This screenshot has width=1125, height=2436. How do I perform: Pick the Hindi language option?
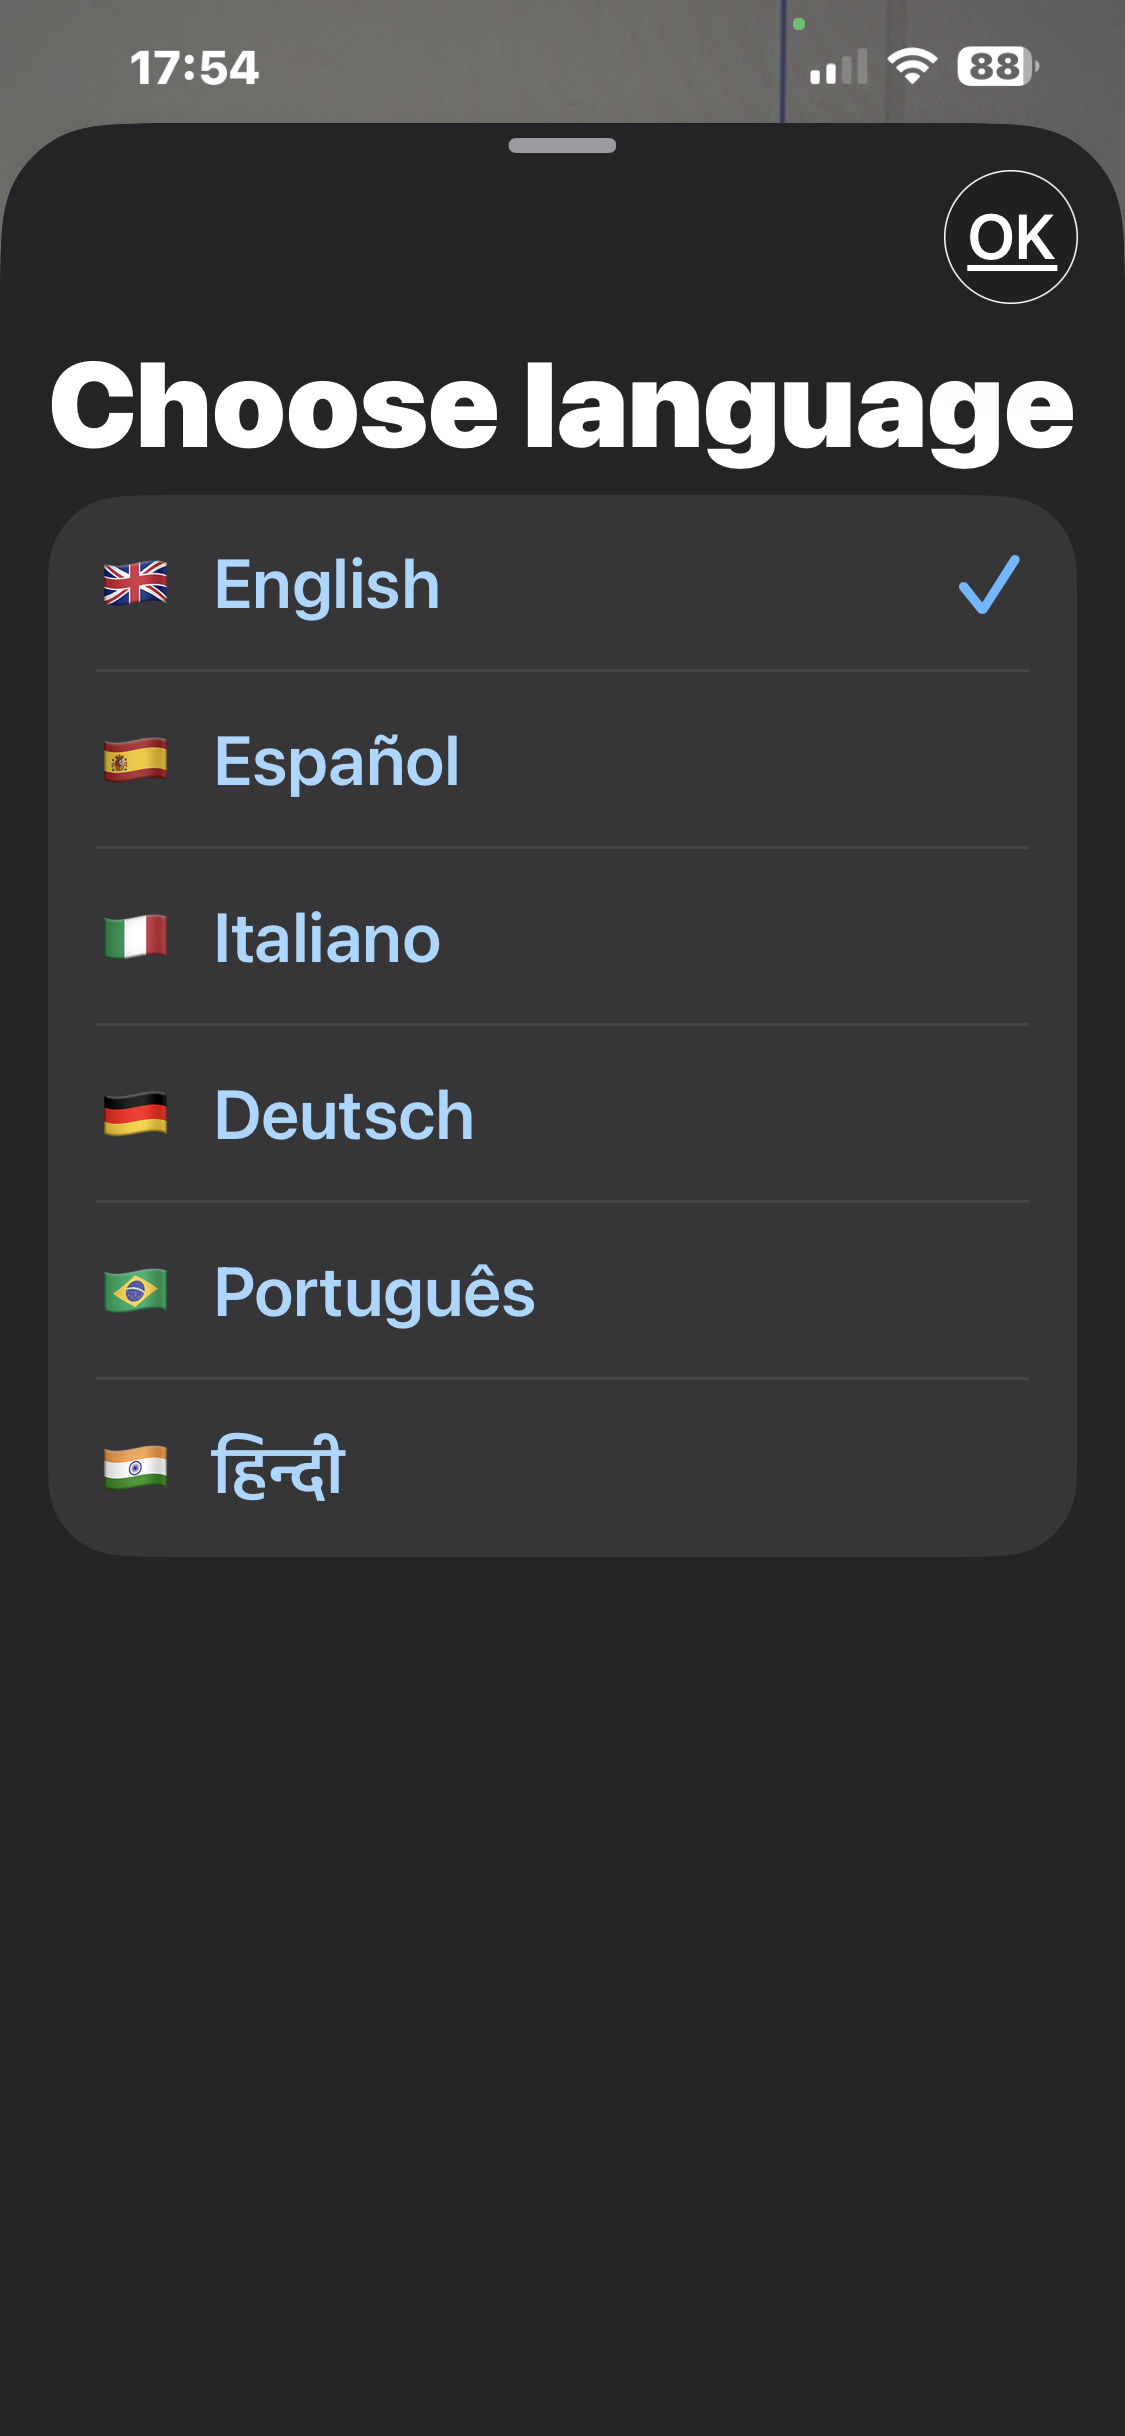click(x=280, y=1468)
